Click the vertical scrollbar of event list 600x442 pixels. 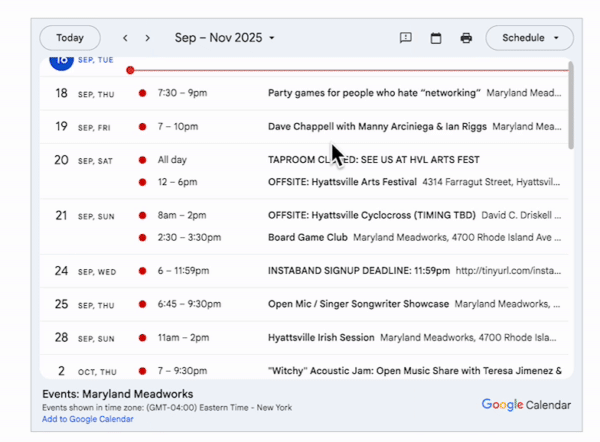[x=571, y=105]
